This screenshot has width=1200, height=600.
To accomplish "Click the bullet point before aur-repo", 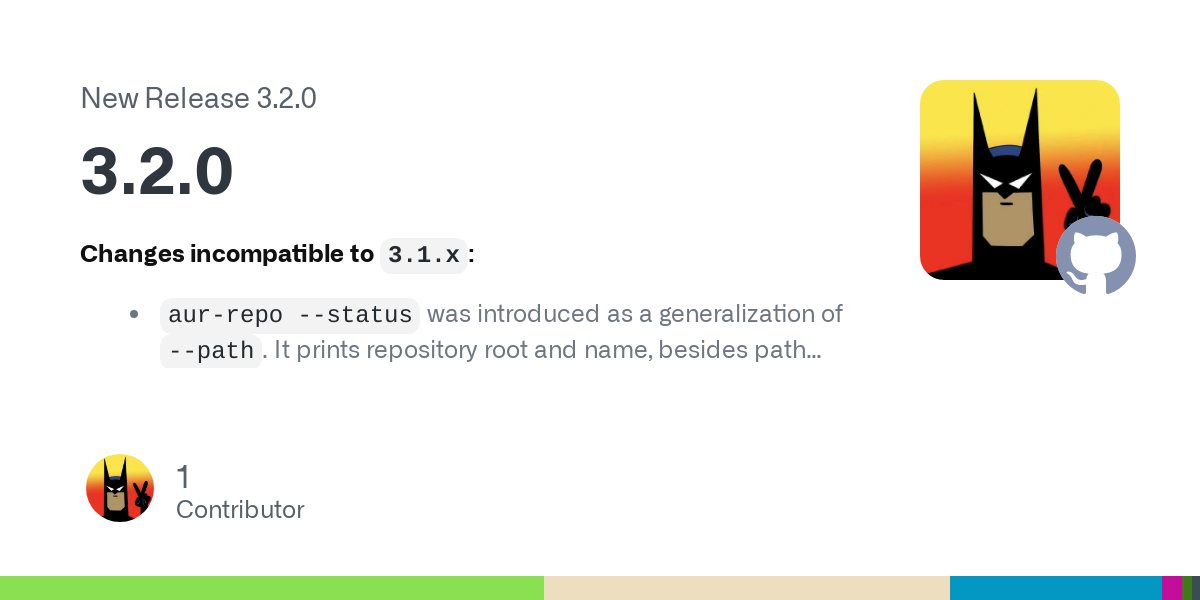I will point(134,314).
